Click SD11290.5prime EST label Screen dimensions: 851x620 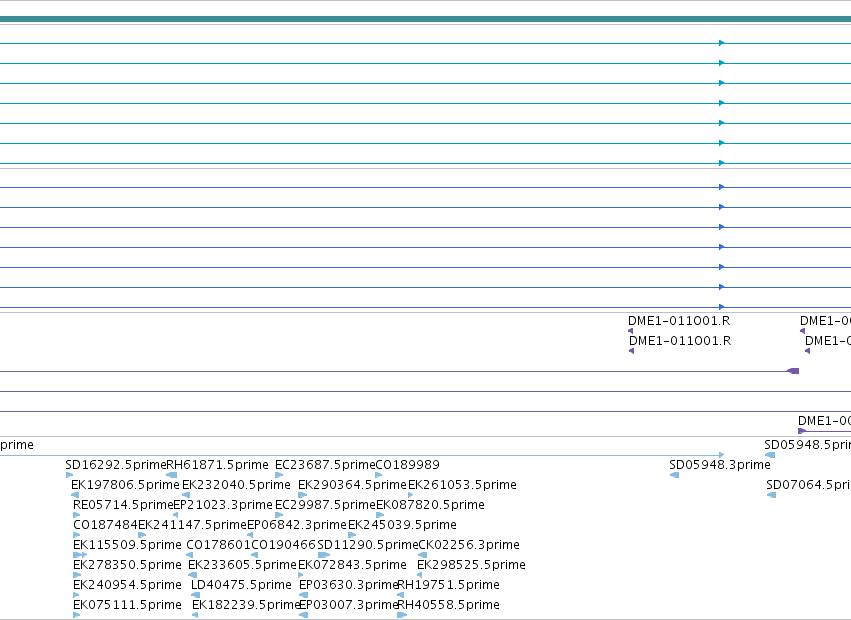click(368, 545)
